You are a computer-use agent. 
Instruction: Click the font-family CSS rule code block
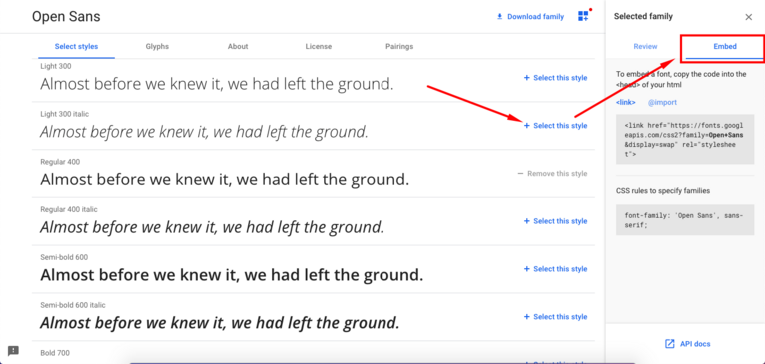(685, 220)
